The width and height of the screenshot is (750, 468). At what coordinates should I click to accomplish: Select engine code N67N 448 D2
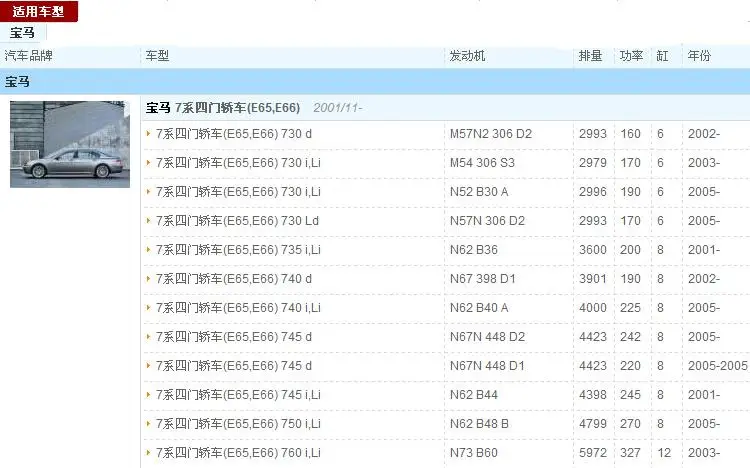487,336
